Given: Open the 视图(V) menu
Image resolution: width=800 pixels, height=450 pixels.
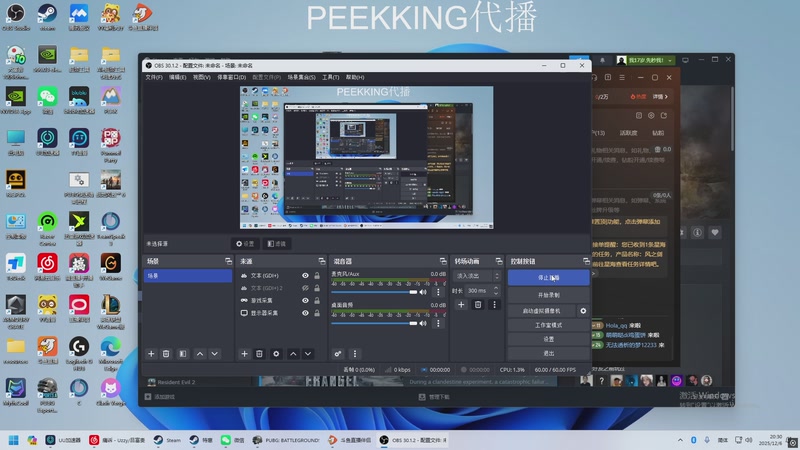Looking at the screenshot, I should (x=202, y=77).
